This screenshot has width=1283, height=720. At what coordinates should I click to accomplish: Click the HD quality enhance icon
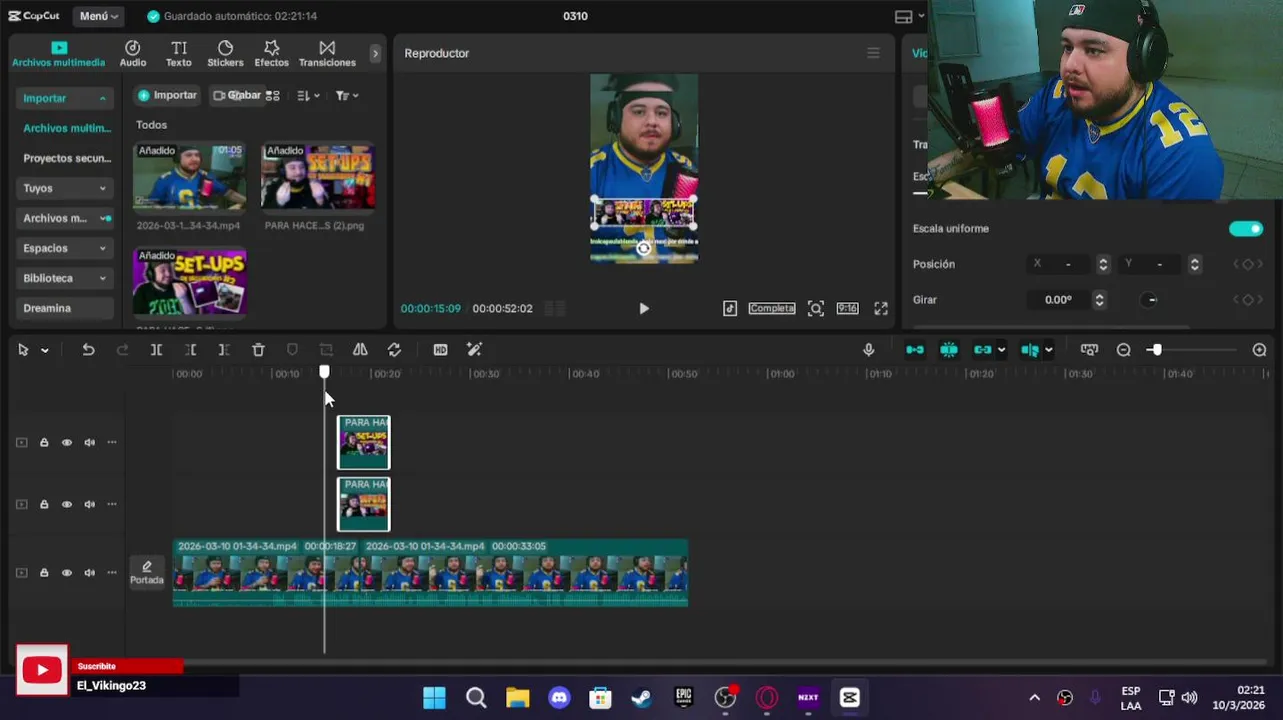(x=440, y=350)
